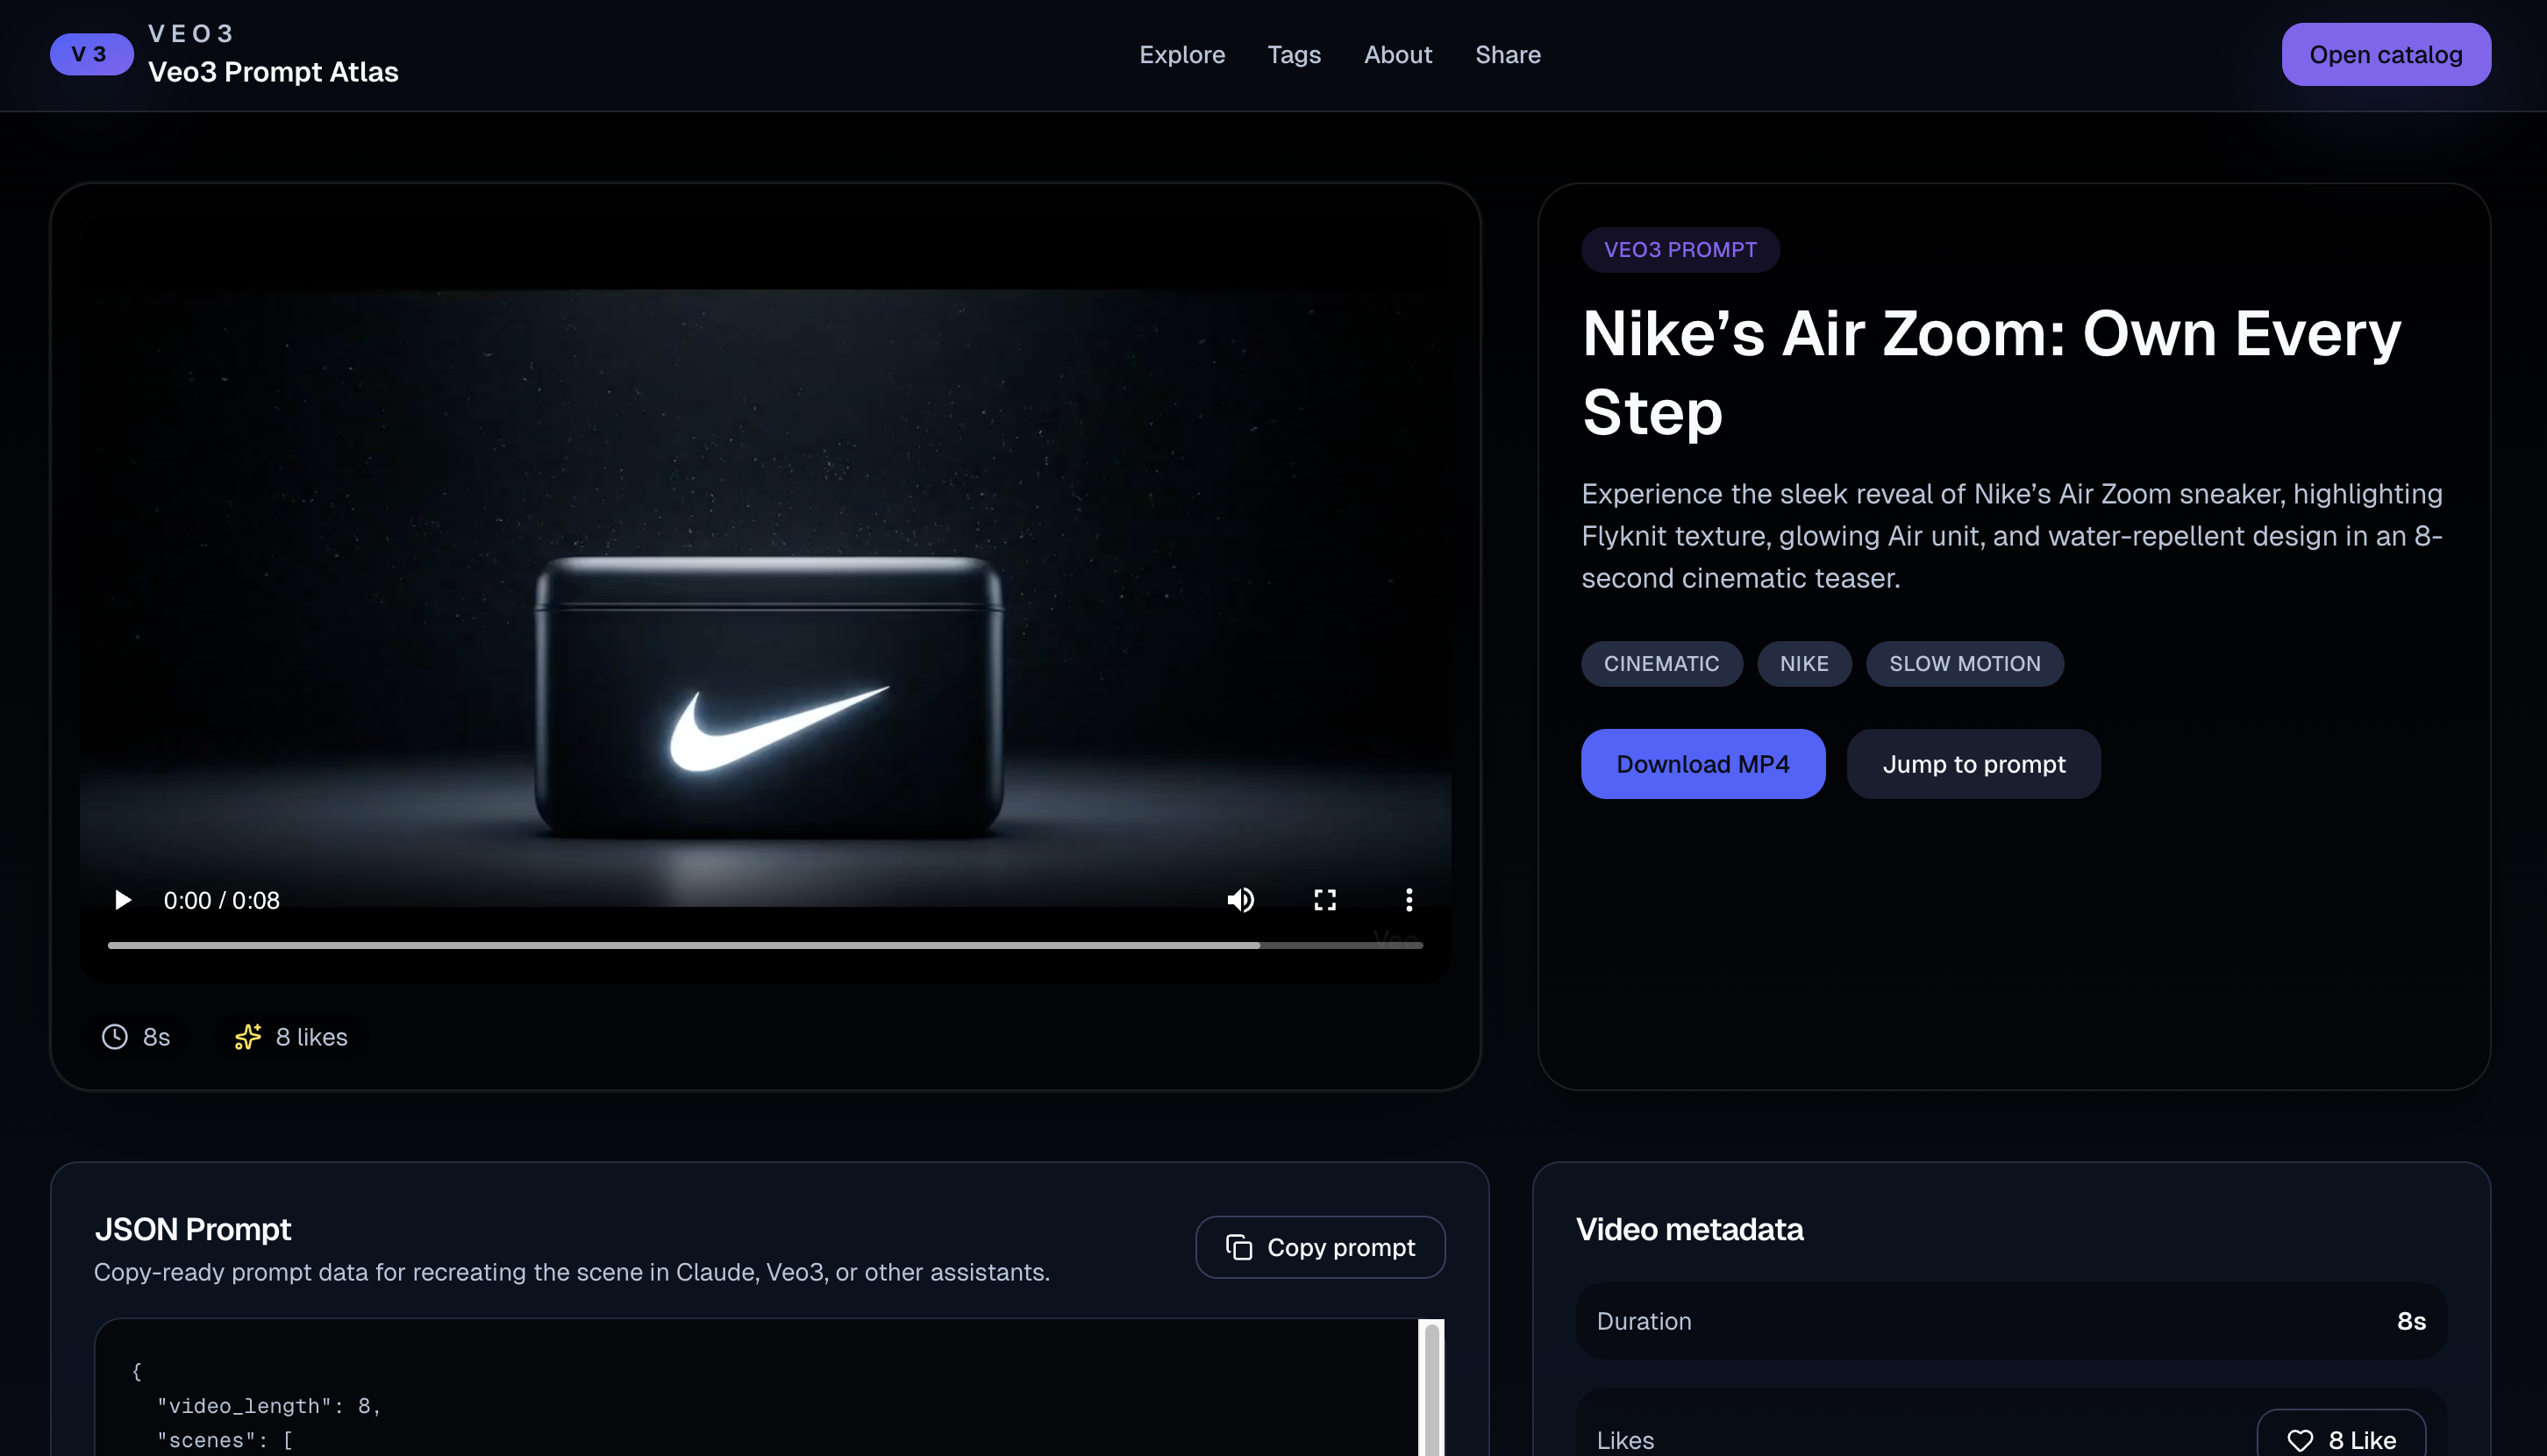2547x1456 pixels.
Task: Click Share in the navigation
Action: click(x=1507, y=55)
